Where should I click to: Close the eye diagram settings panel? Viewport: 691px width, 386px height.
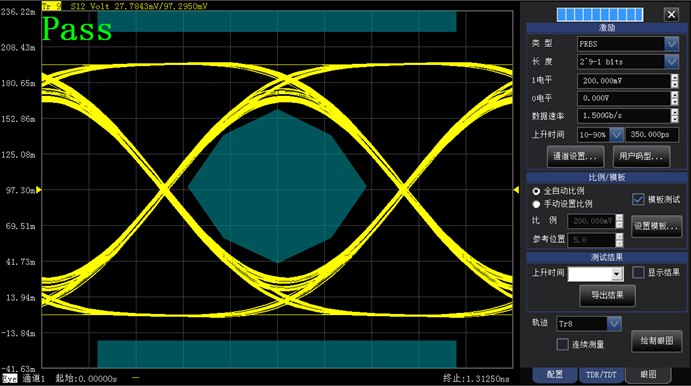tap(671, 15)
